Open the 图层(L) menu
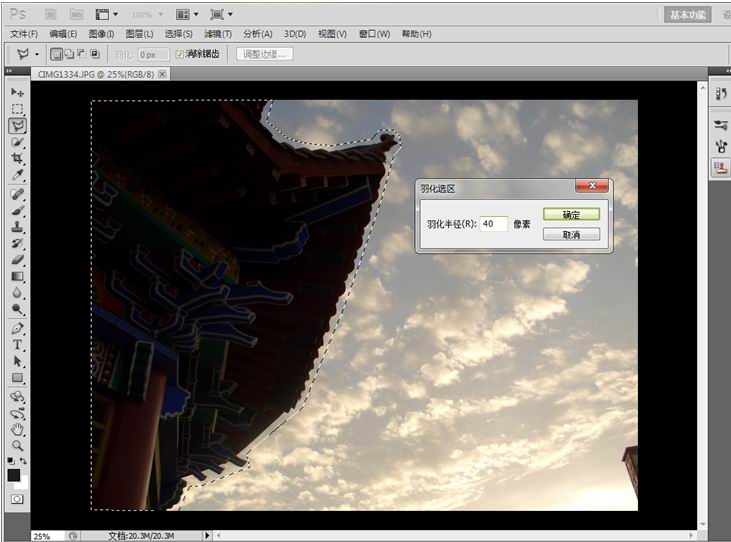The width and height of the screenshot is (731, 542). tap(139, 34)
